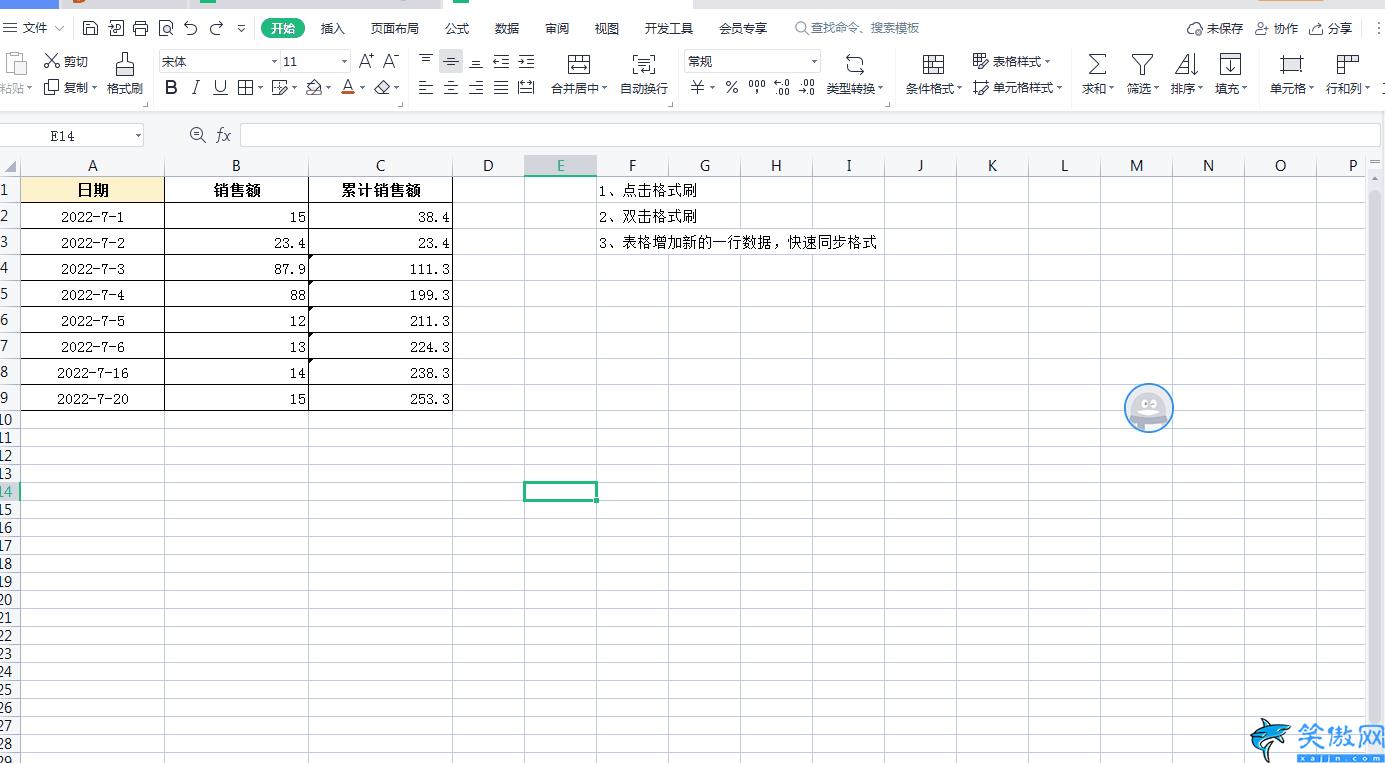Click the fx insert function icon
This screenshot has width=1385, height=763.
tap(224, 135)
